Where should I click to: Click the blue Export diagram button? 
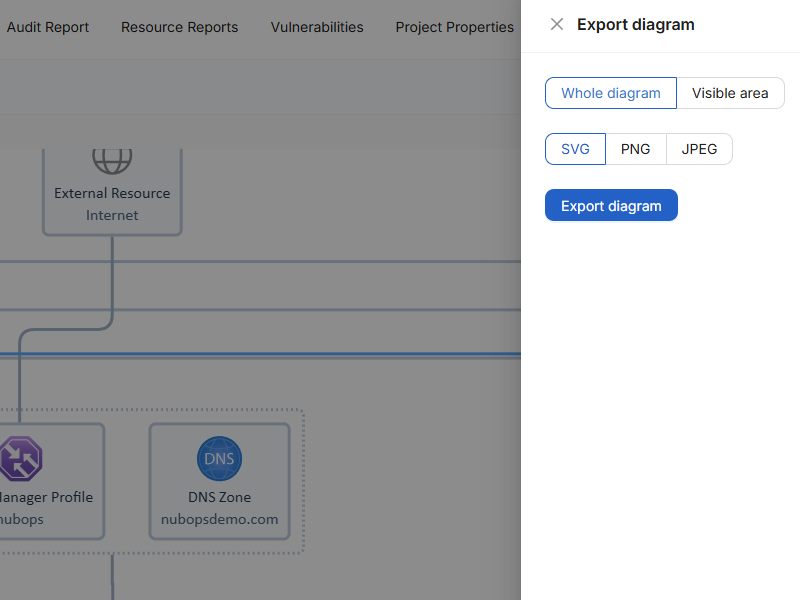pos(611,206)
